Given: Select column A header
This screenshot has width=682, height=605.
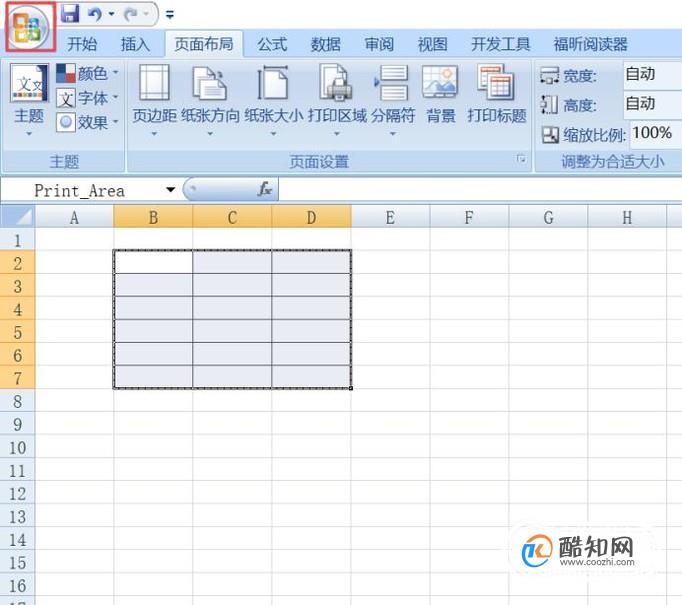Looking at the screenshot, I should coord(74,217).
